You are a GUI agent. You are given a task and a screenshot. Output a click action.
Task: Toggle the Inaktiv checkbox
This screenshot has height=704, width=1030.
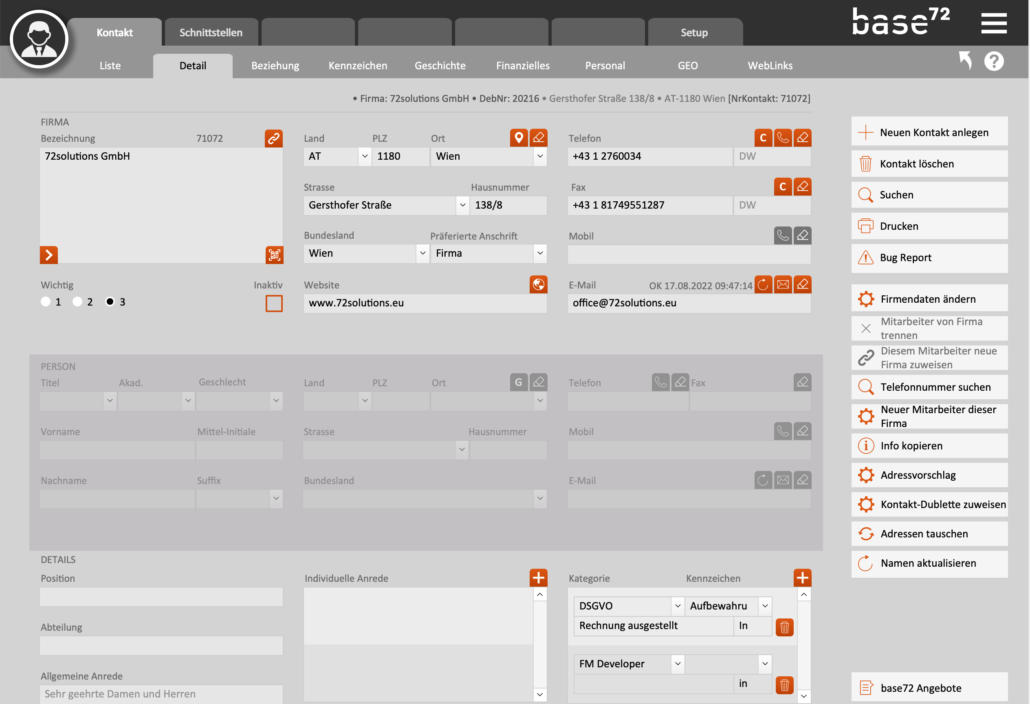pyautogui.click(x=273, y=303)
